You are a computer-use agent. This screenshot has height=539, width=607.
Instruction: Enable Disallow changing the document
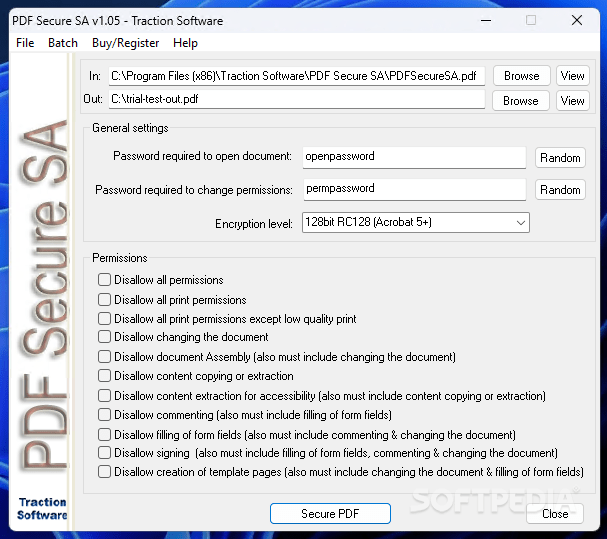tap(104, 336)
